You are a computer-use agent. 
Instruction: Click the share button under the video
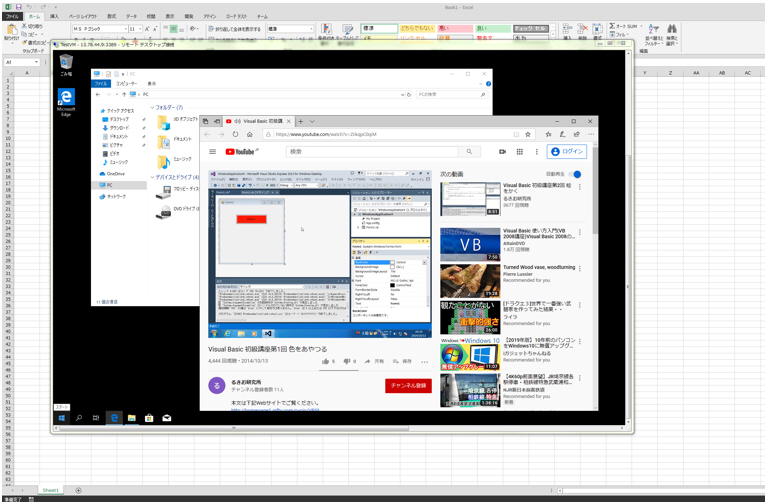pos(374,361)
